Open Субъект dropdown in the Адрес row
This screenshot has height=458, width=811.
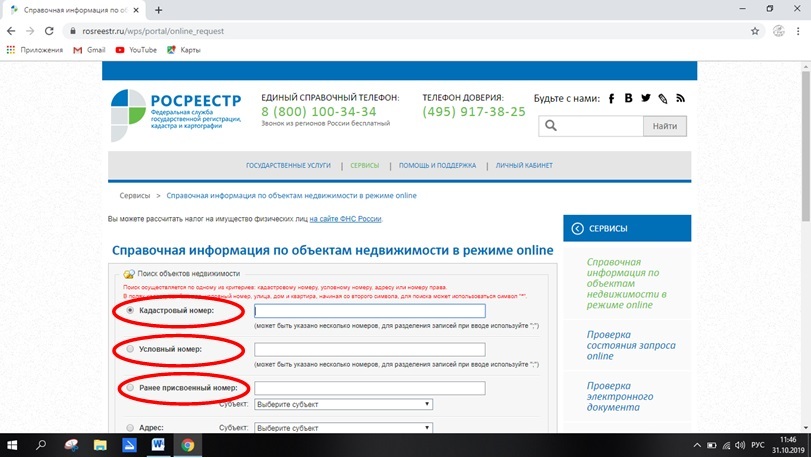click(343, 428)
